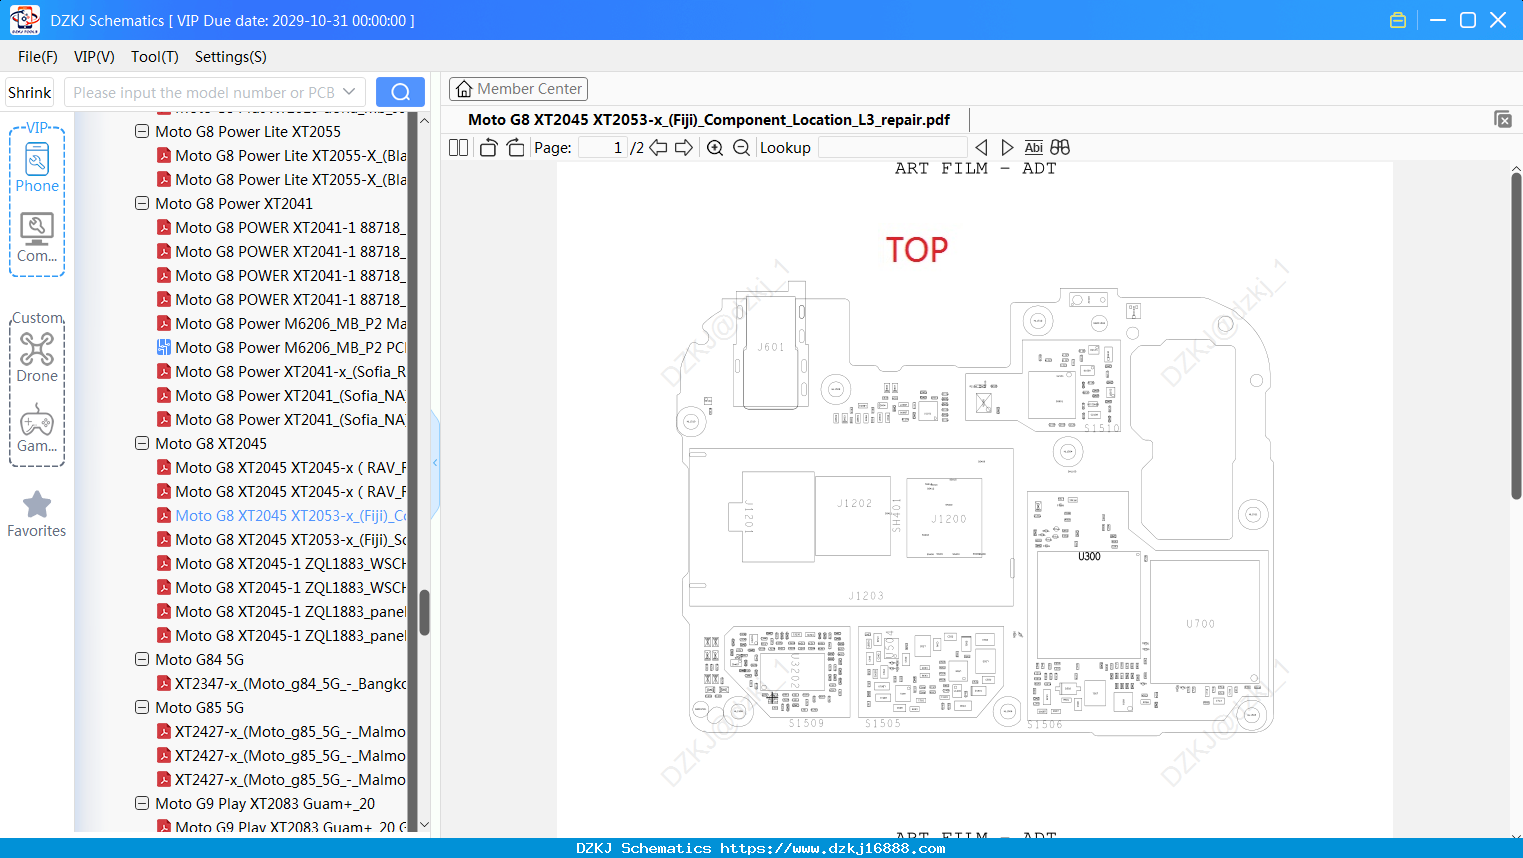
Task: Find next lookup match triangle
Action: coord(1007,148)
